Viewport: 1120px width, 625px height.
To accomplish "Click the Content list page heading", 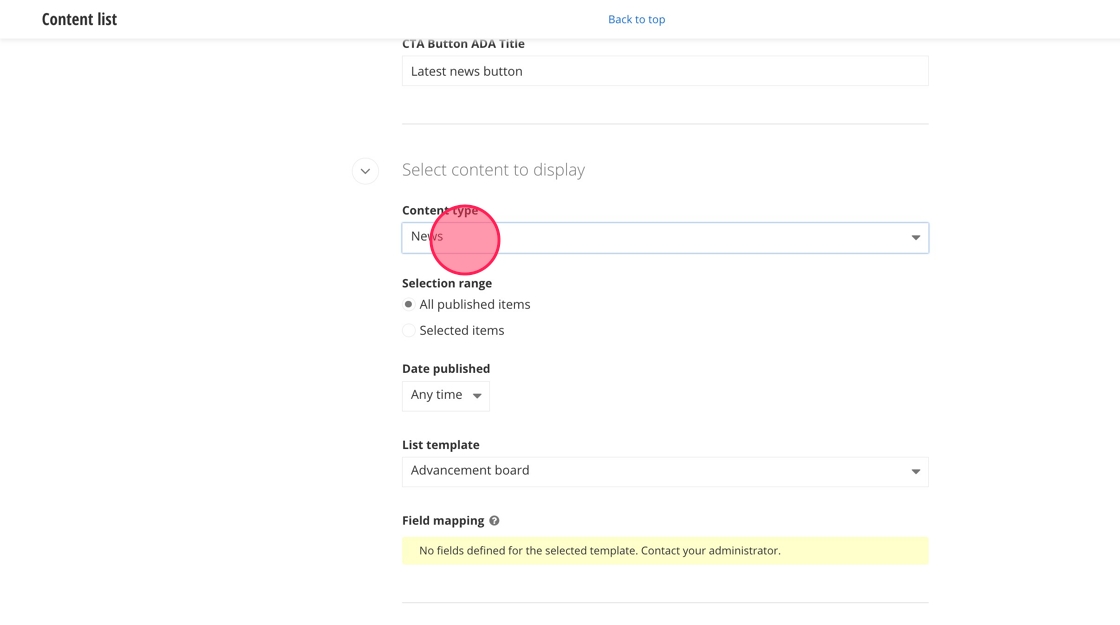I will point(79,19).
